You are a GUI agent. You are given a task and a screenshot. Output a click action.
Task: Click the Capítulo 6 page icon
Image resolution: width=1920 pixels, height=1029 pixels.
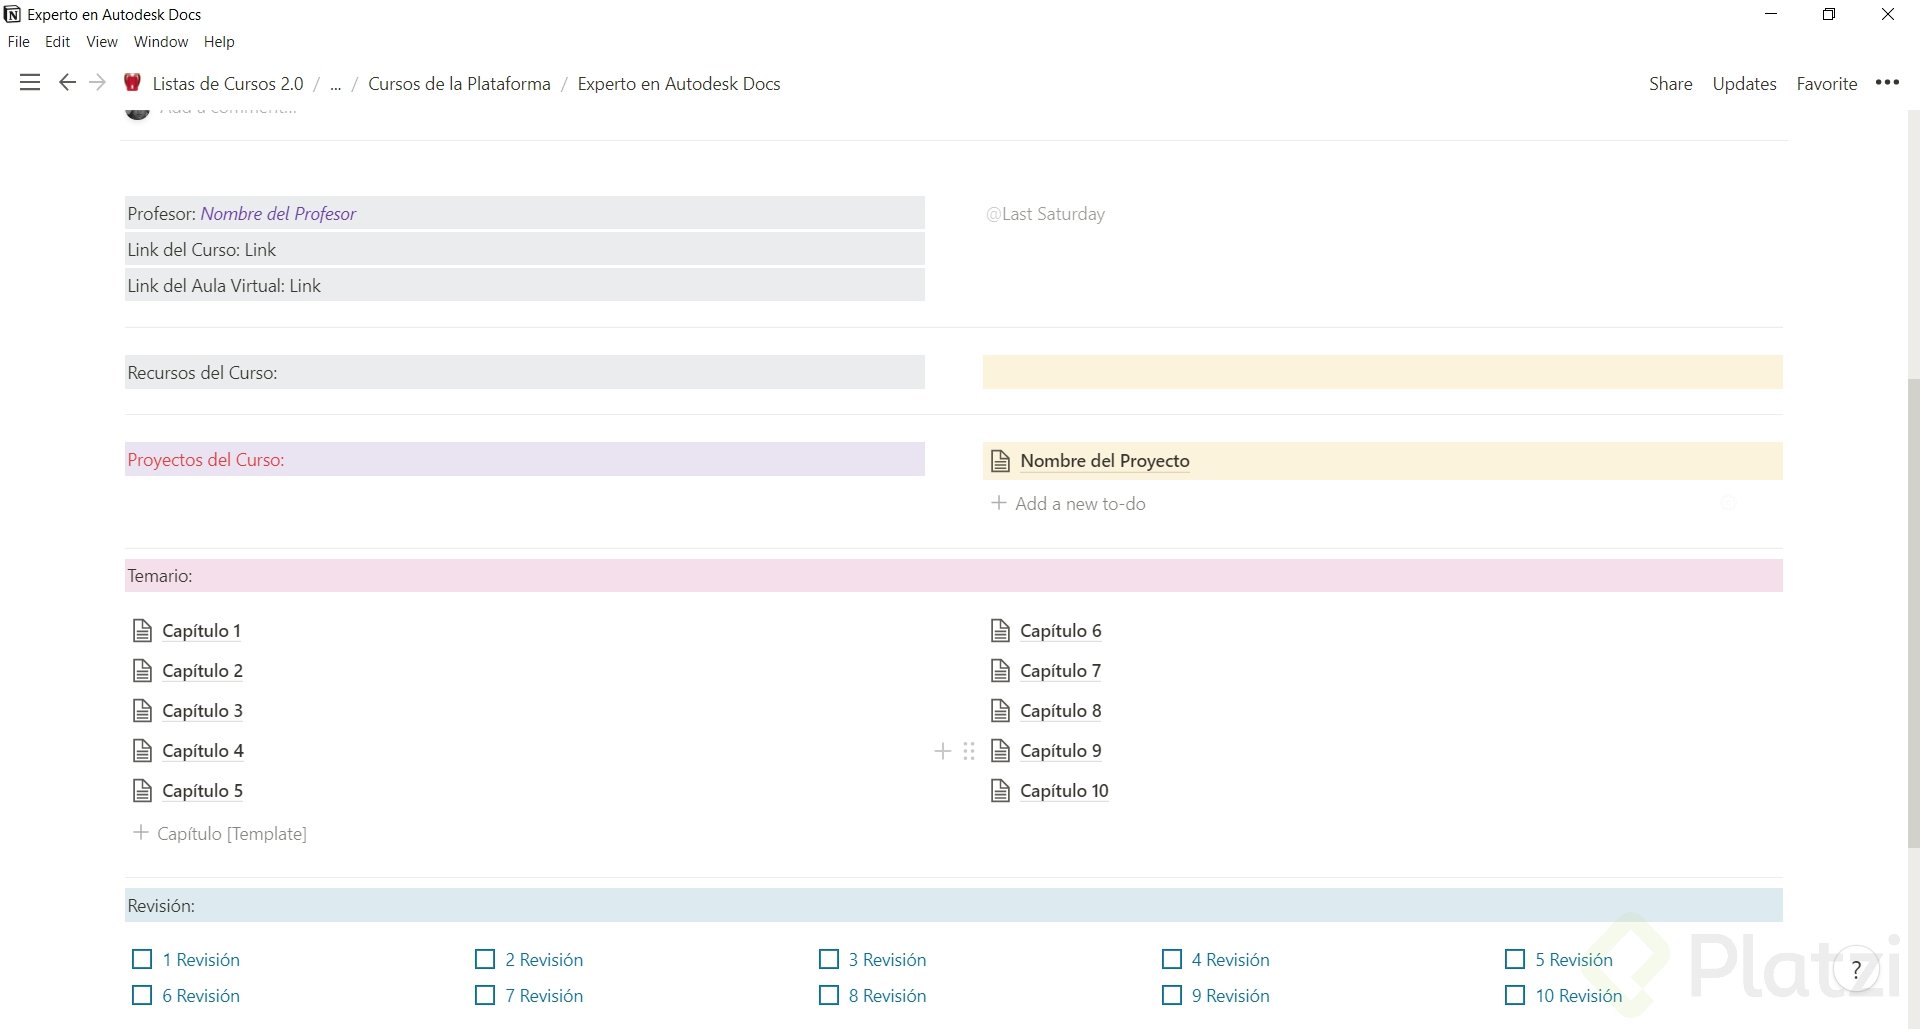tap(1000, 631)
